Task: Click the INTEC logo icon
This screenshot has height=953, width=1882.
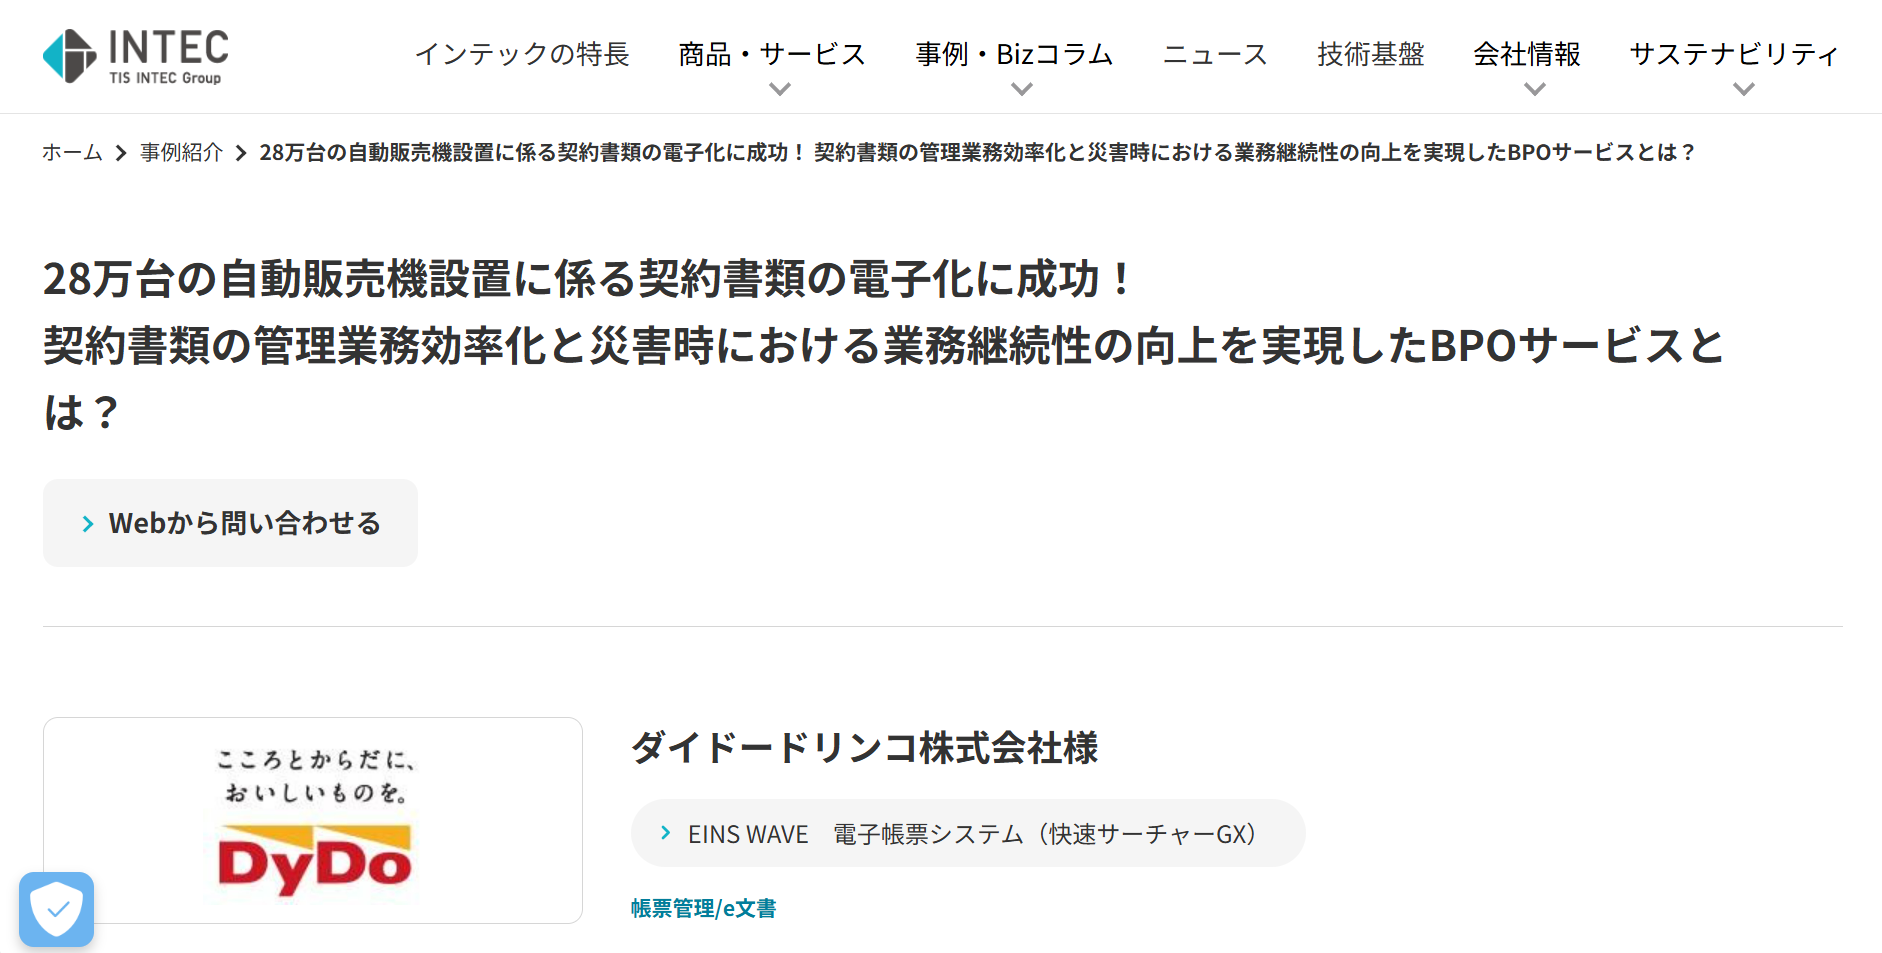Action: (x=70, y=56)
